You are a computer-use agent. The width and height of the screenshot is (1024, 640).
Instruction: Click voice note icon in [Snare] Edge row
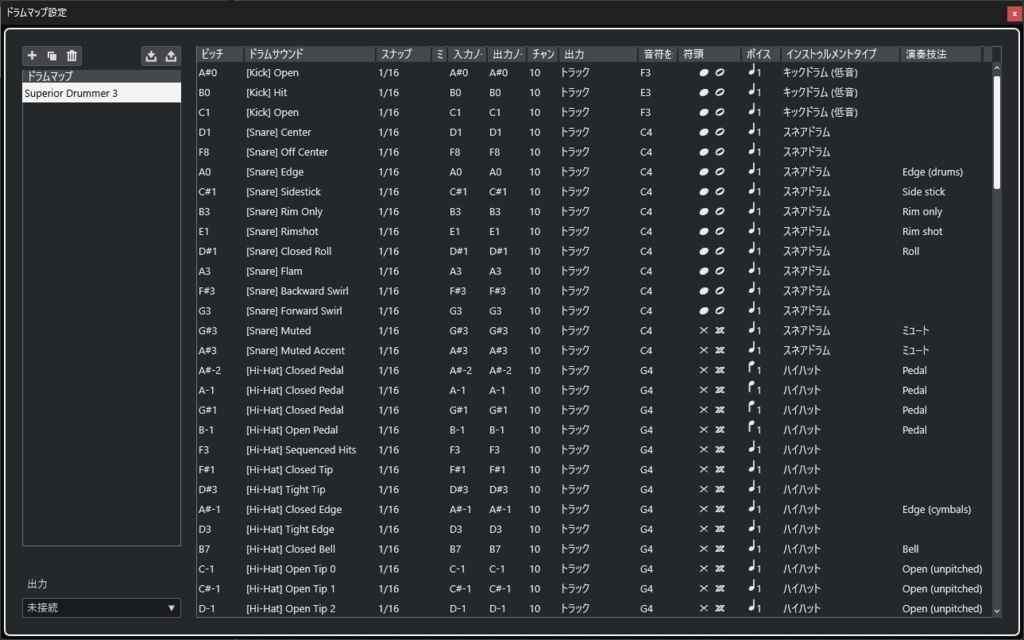754,171
